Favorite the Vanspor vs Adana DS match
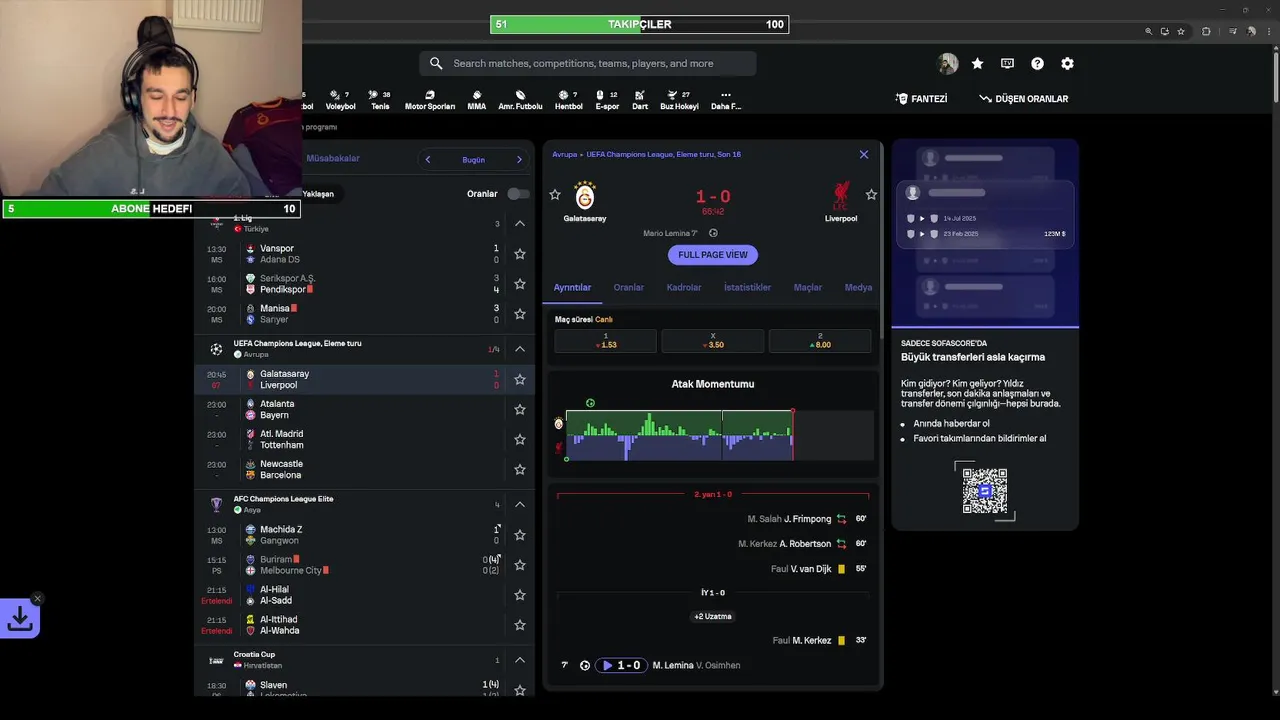Image resolution: width=1280 pixels, height=720 pixels. [520, 254]
